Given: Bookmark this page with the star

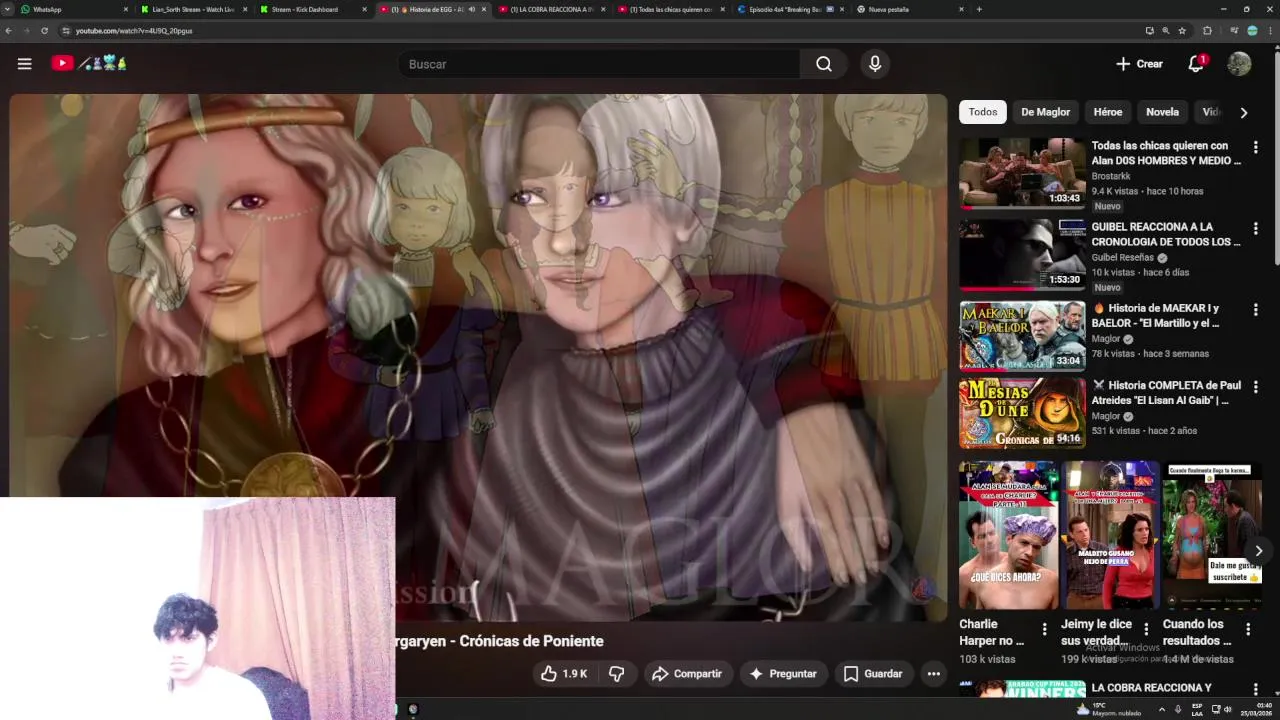Looking at the screenshot, I should 1182,31.
